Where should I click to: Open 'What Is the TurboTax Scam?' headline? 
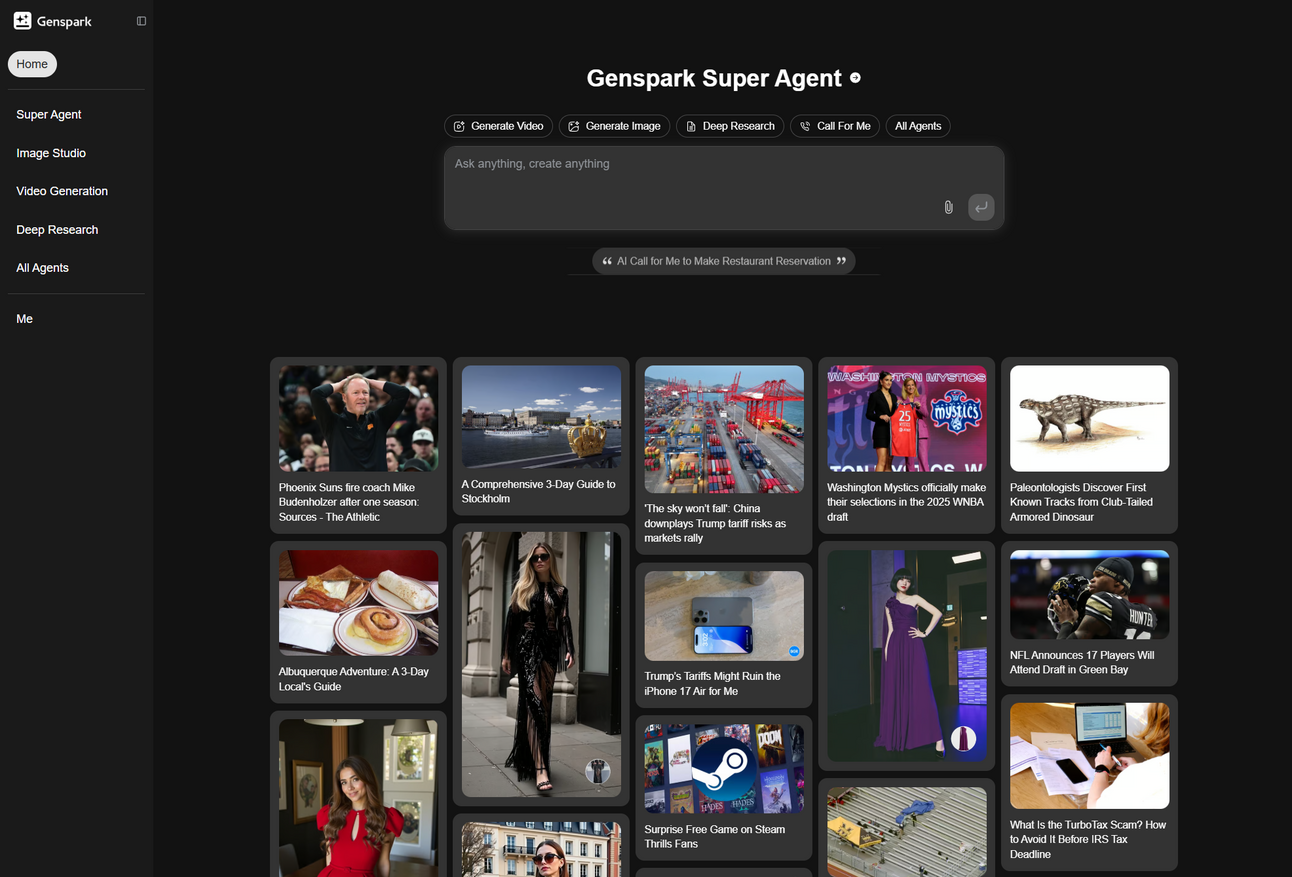(1088, 840)
